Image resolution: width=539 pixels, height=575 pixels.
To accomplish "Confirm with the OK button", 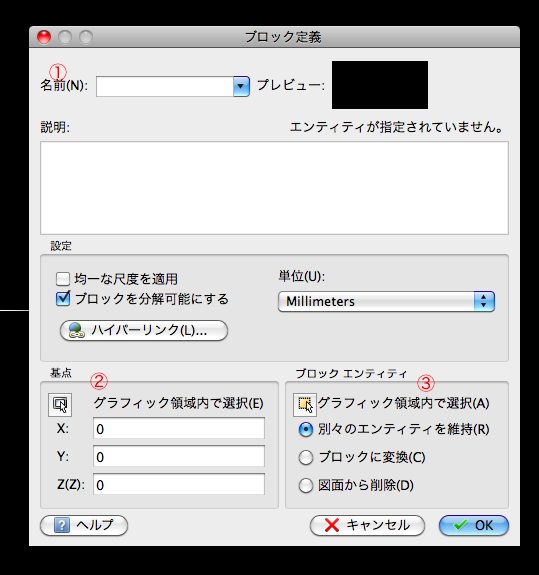I will [474, 525].
